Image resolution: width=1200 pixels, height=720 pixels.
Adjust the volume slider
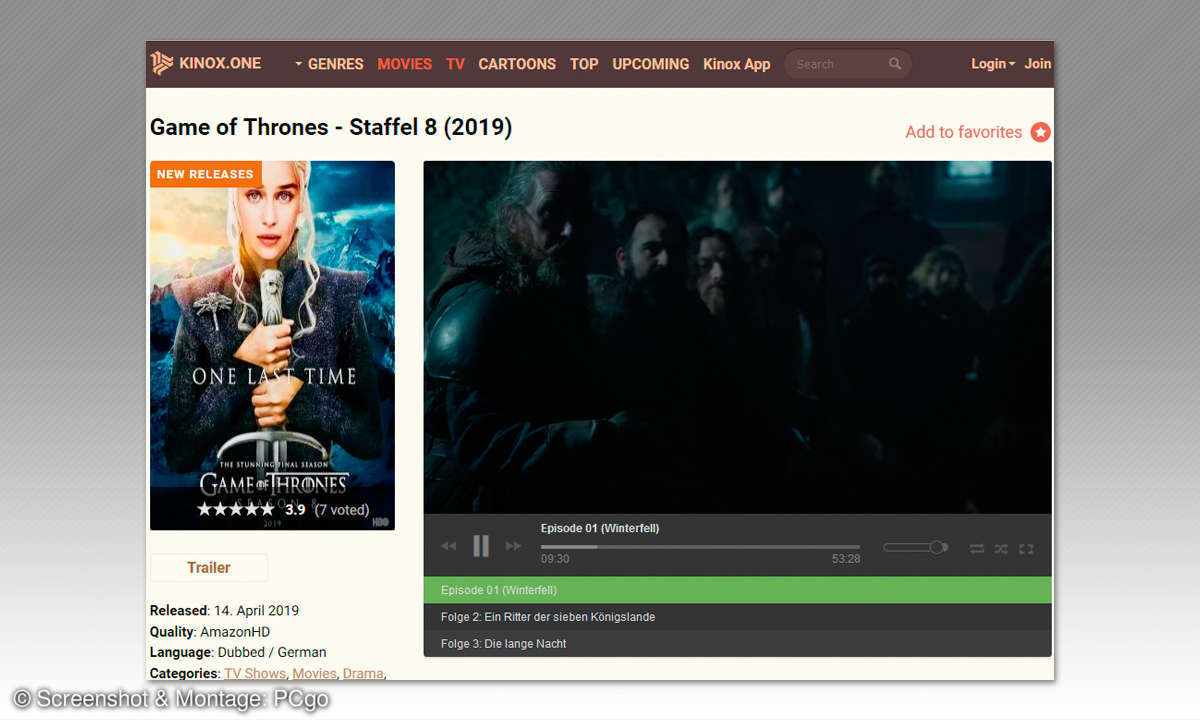pos(915,547)
